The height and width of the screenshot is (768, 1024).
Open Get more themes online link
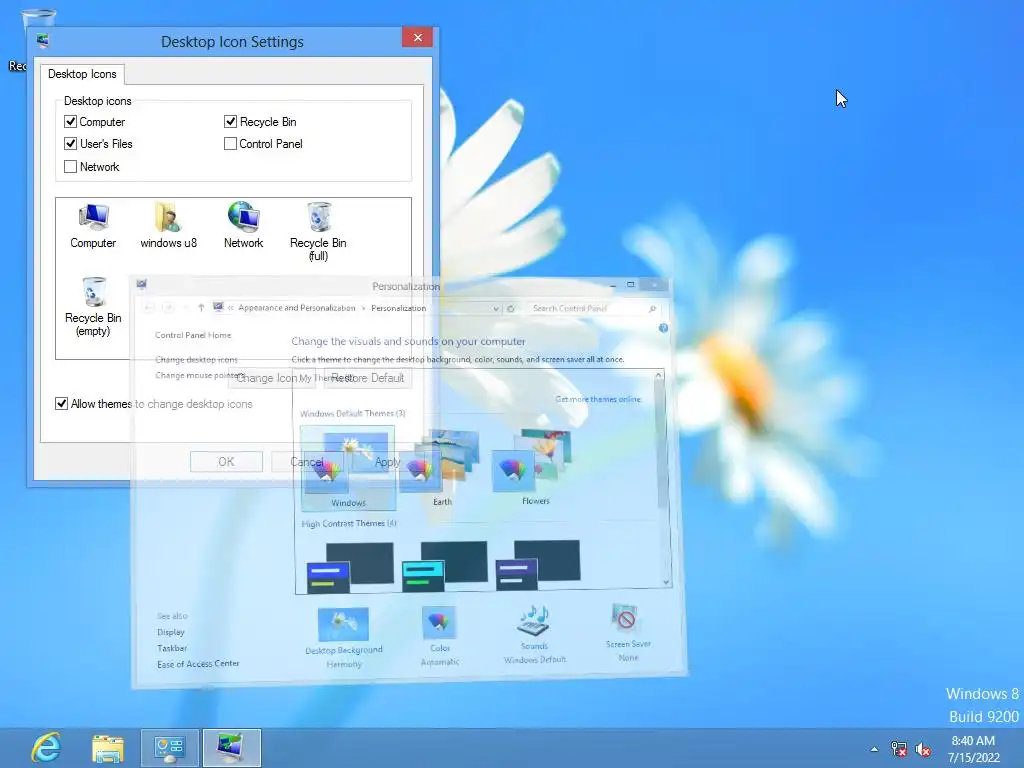point(598,399)
